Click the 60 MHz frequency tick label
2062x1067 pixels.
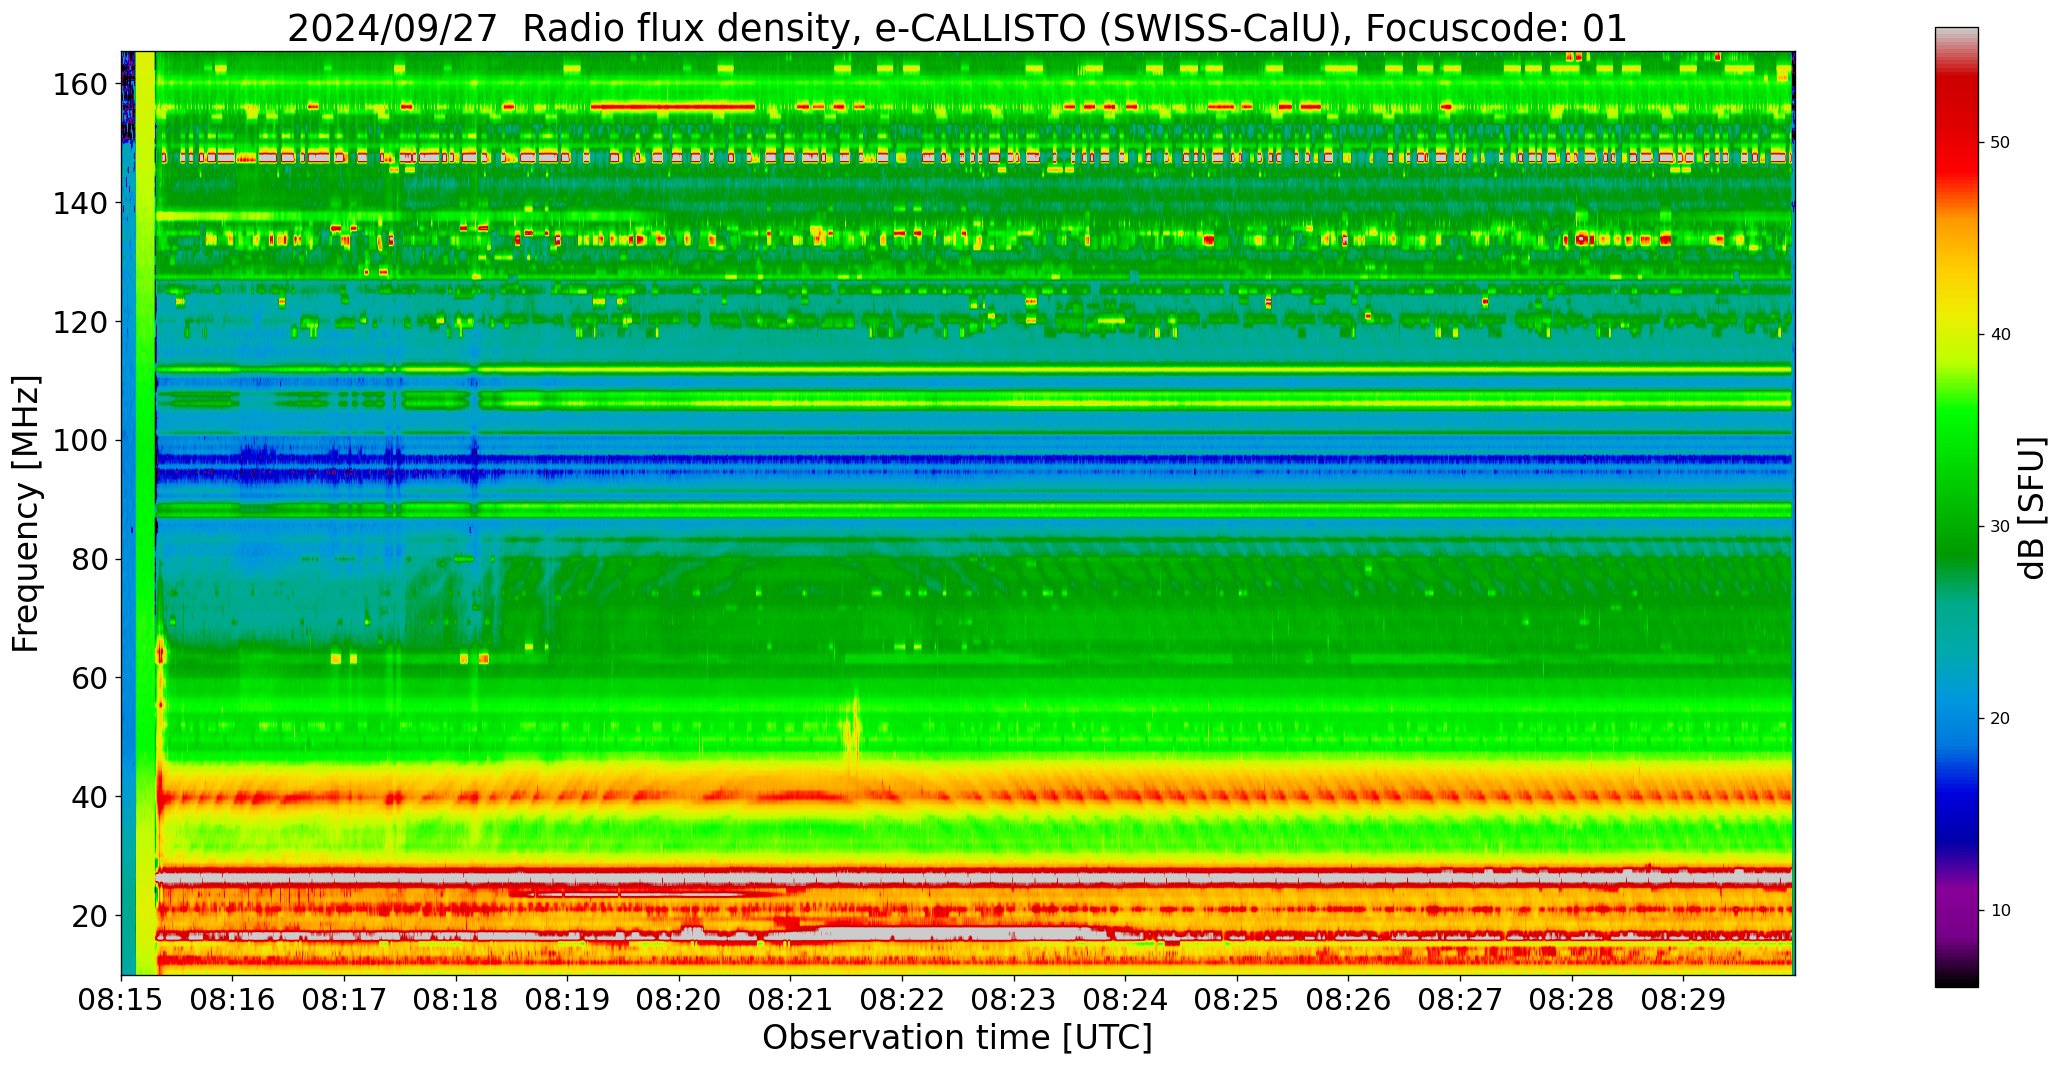coord(89,678)
